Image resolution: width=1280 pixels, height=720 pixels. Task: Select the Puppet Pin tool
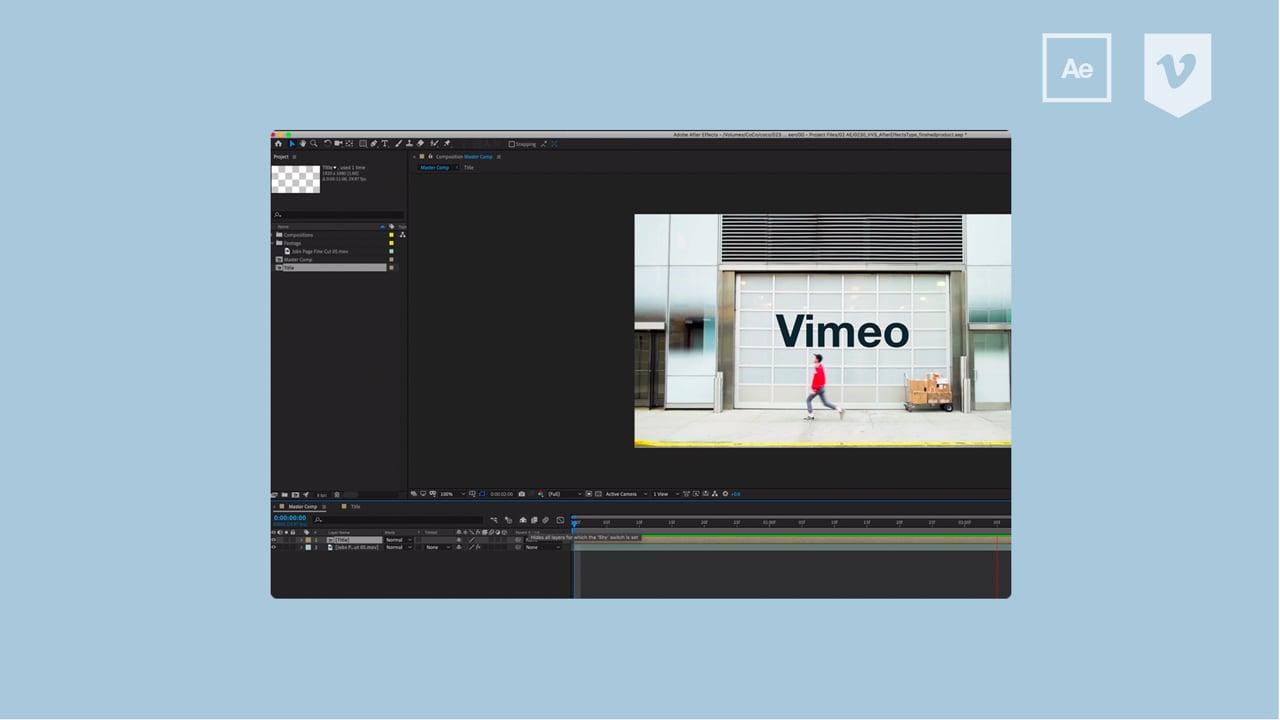pos(447,144)
